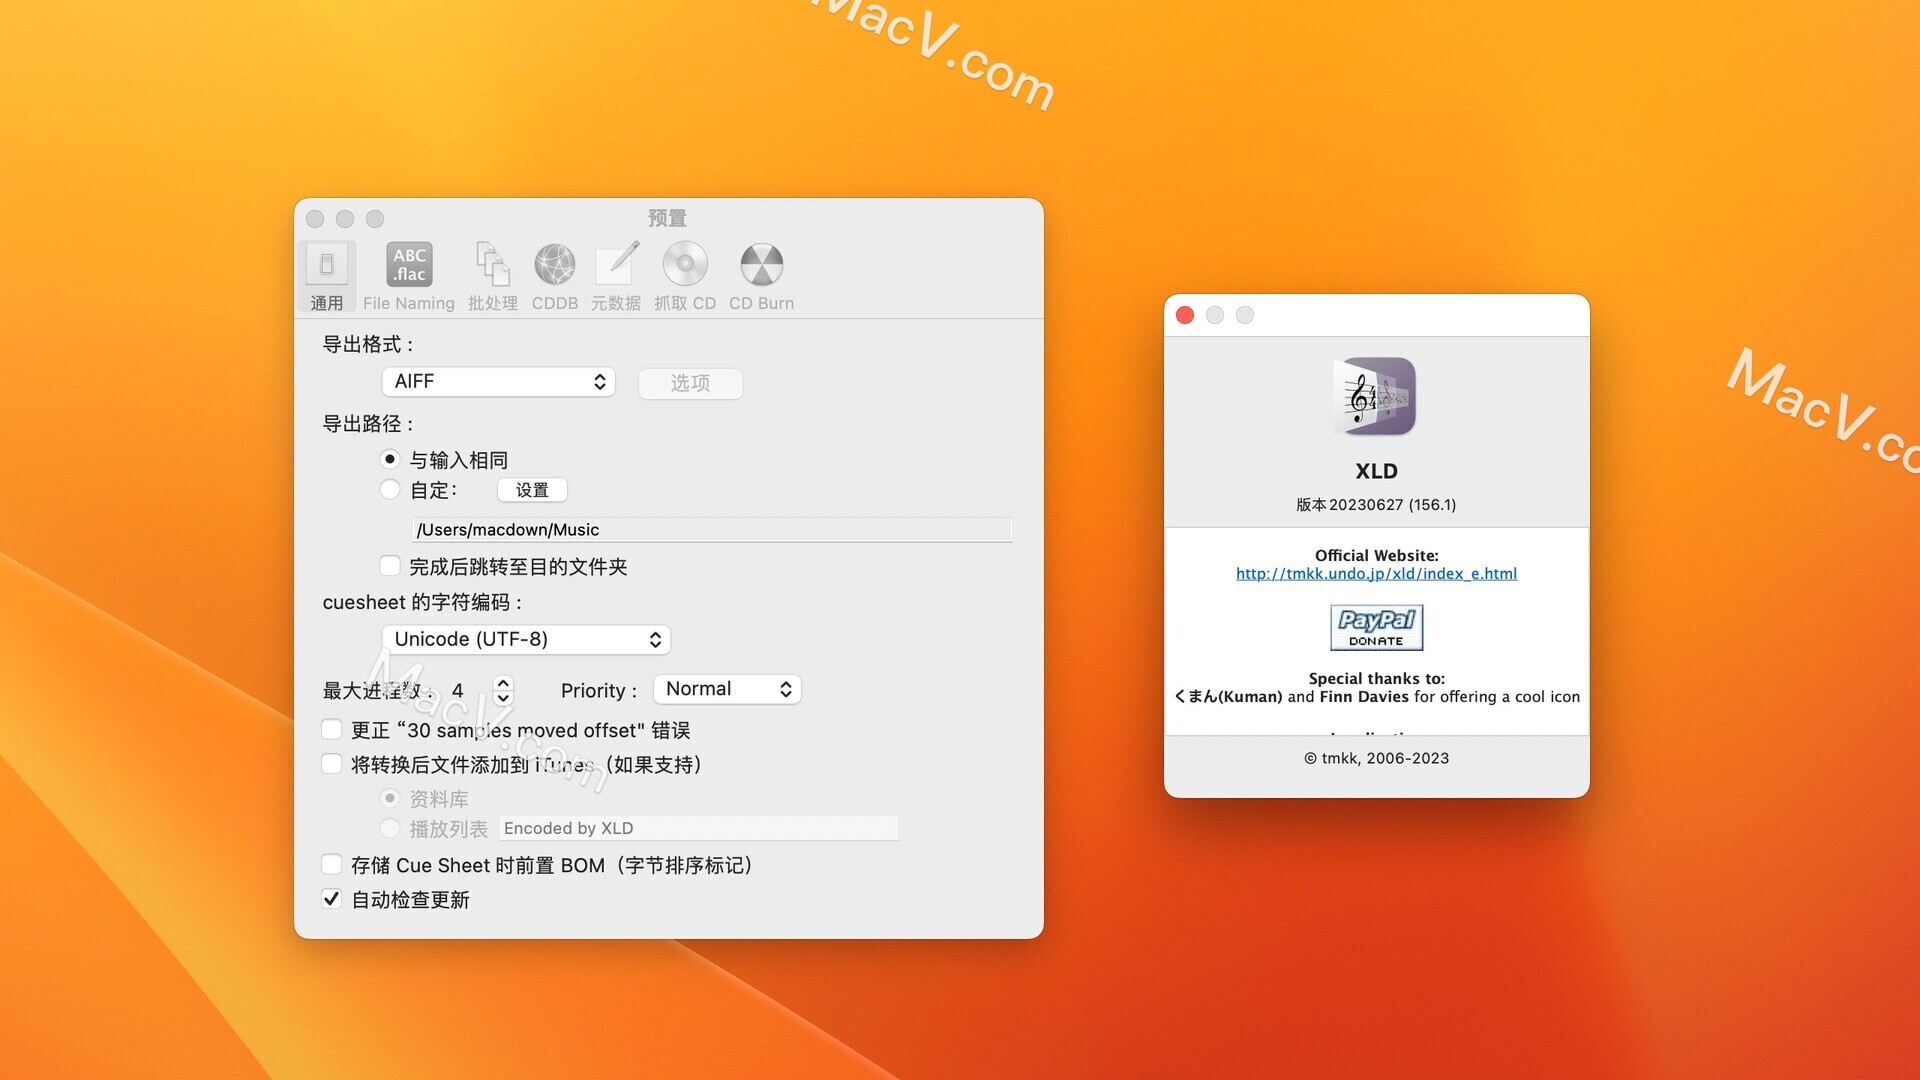Click the XLD title in About window
The height and width of the screenshot is (1080, 1920).
[1376, 471]
